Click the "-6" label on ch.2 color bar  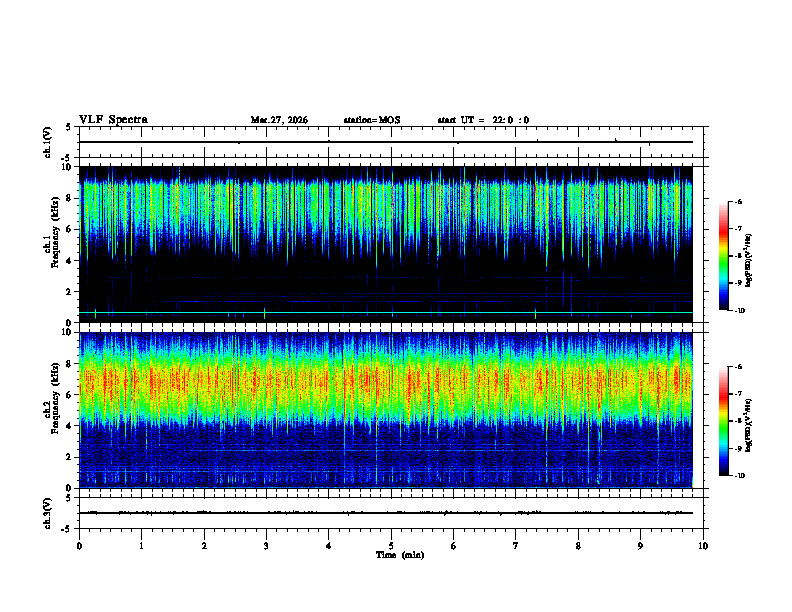[738, 367]
